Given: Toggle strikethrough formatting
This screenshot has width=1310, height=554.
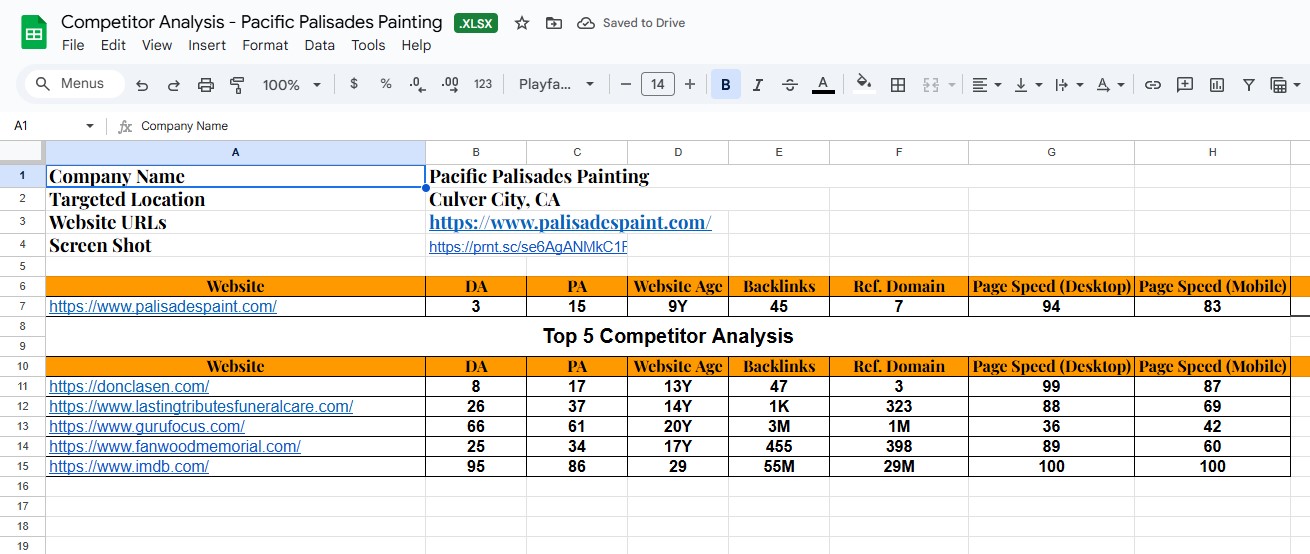Looking at the screenshot, I should pos(789,85).
